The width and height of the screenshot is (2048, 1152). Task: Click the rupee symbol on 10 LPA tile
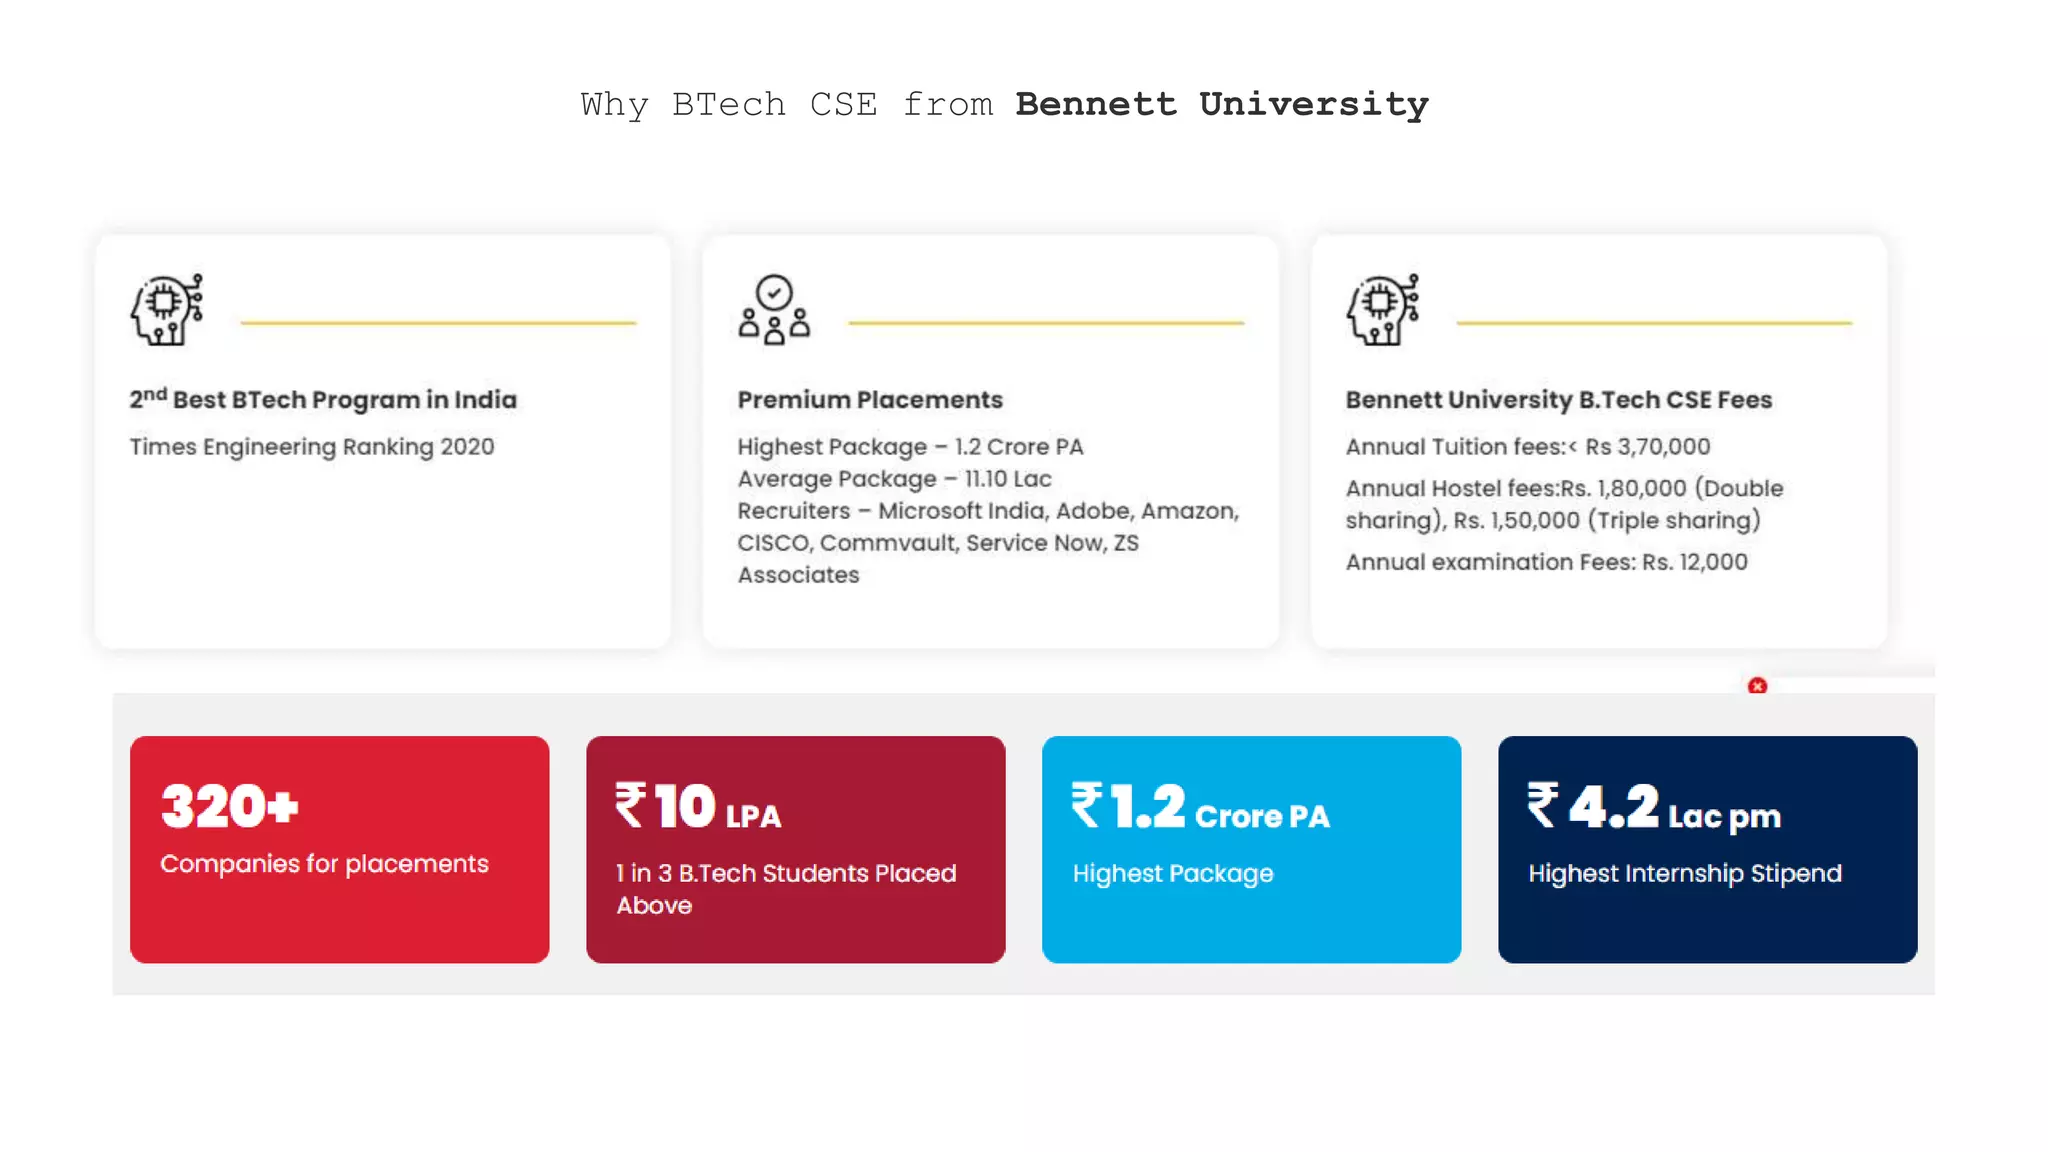tap(631, 806)
